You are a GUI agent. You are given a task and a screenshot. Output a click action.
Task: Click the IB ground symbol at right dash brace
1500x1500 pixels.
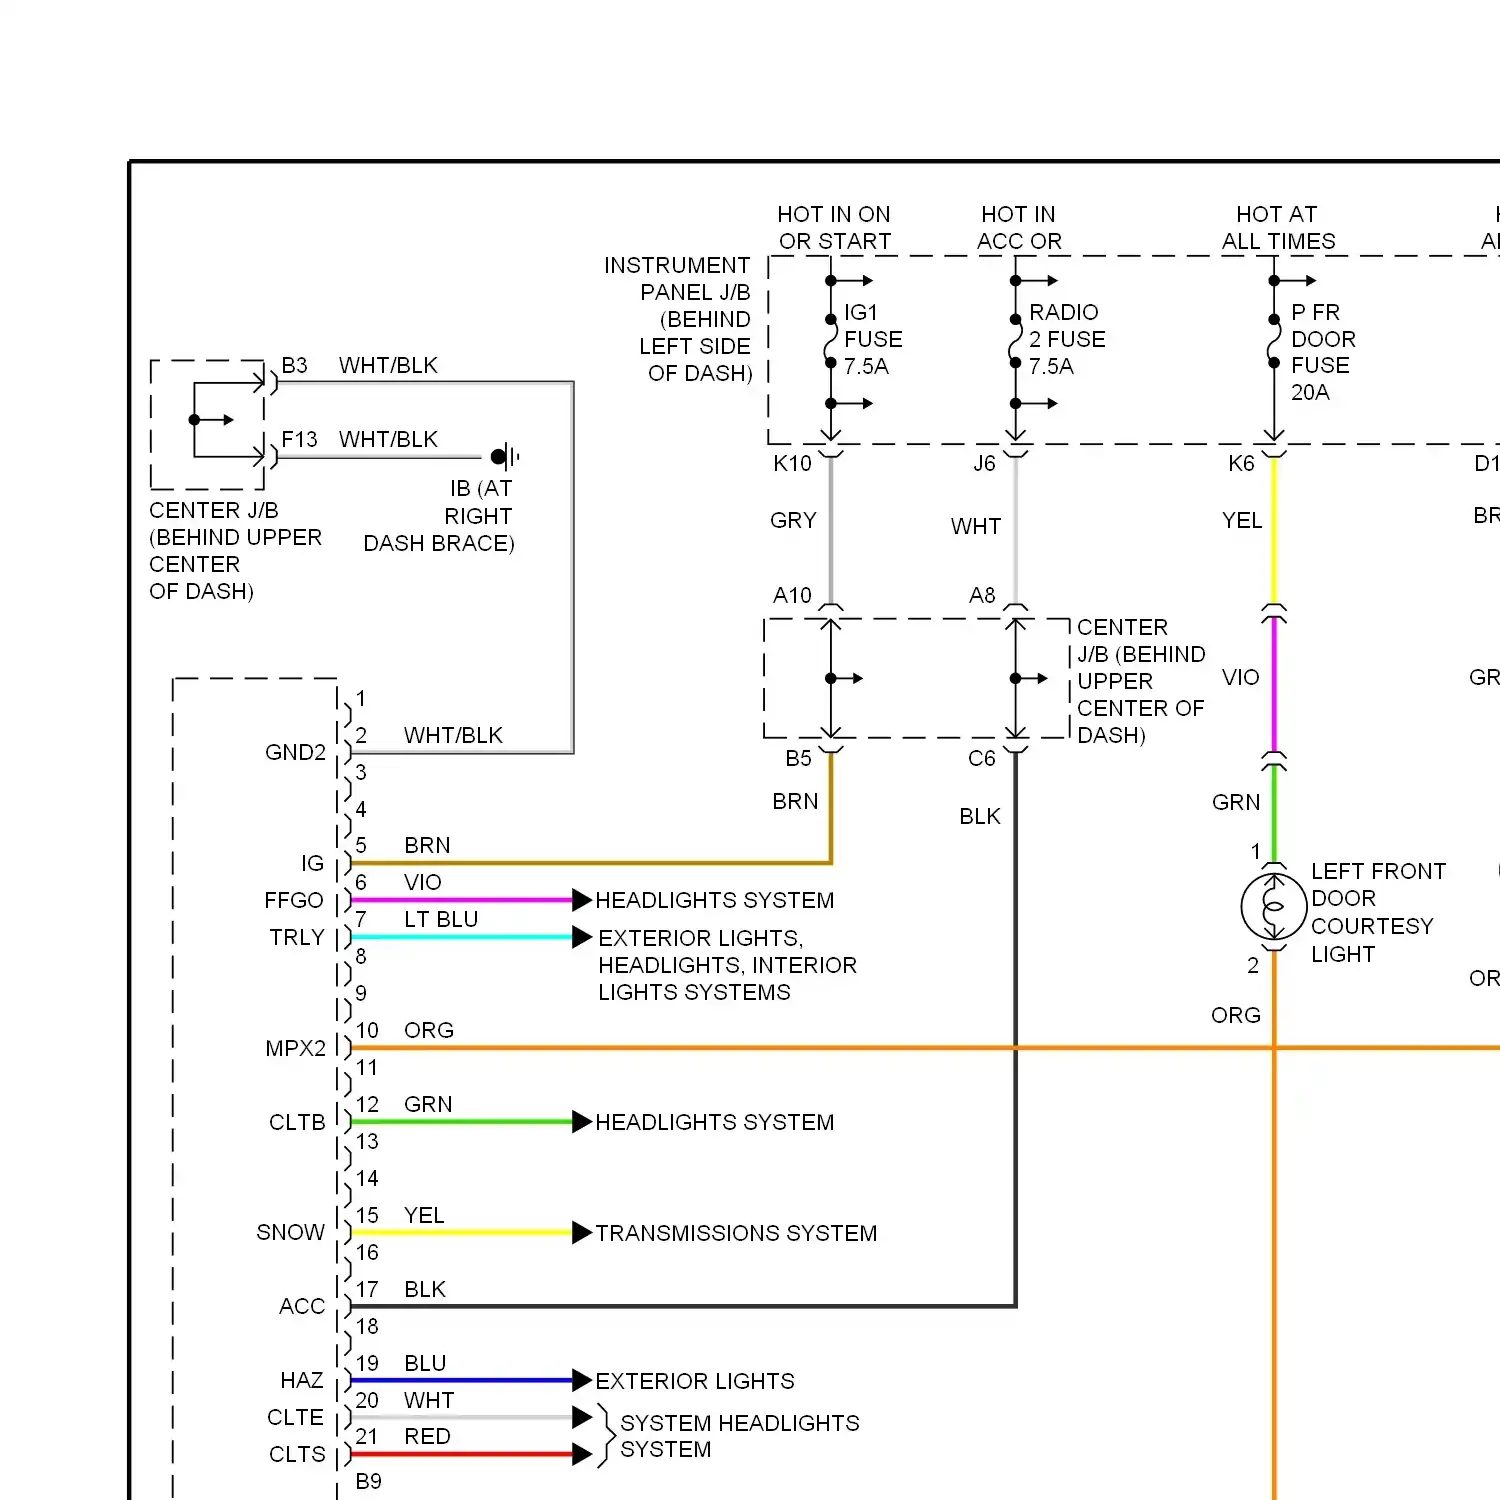[505, 457]
